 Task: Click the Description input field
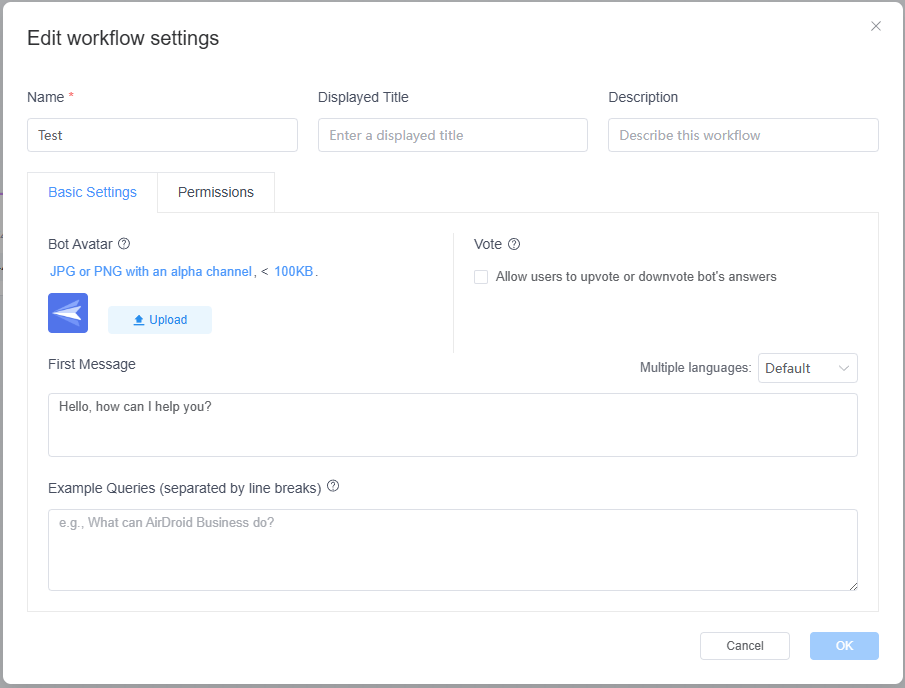point(743,135)
